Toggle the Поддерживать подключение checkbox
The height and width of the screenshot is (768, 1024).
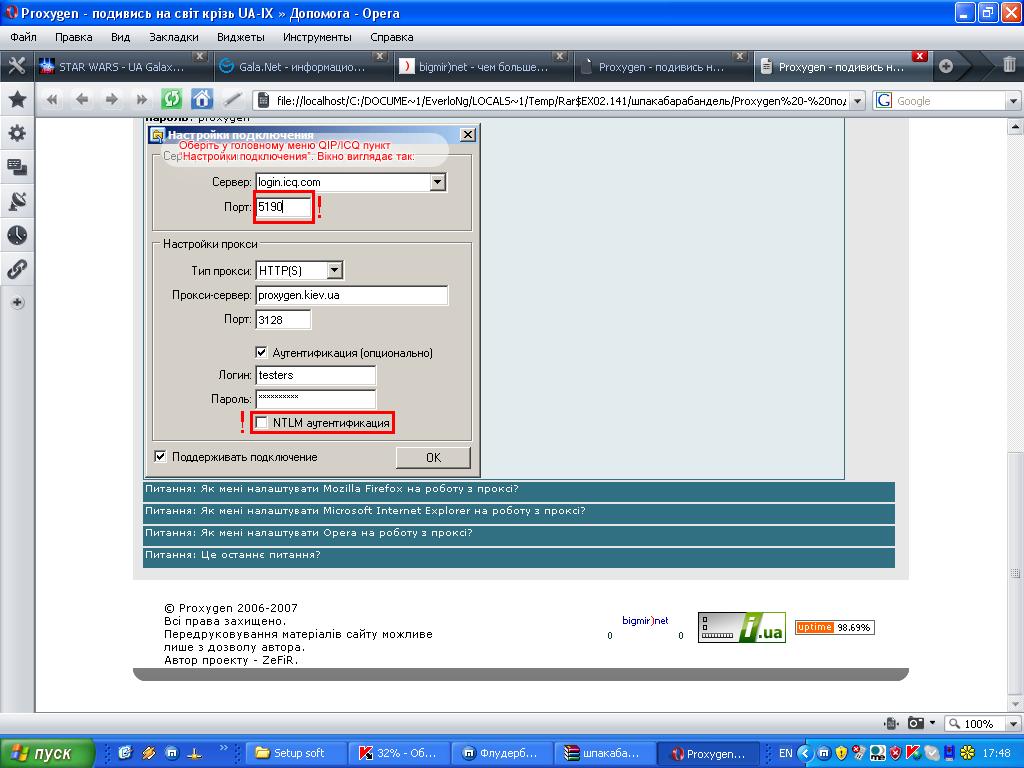pos(160,457)
